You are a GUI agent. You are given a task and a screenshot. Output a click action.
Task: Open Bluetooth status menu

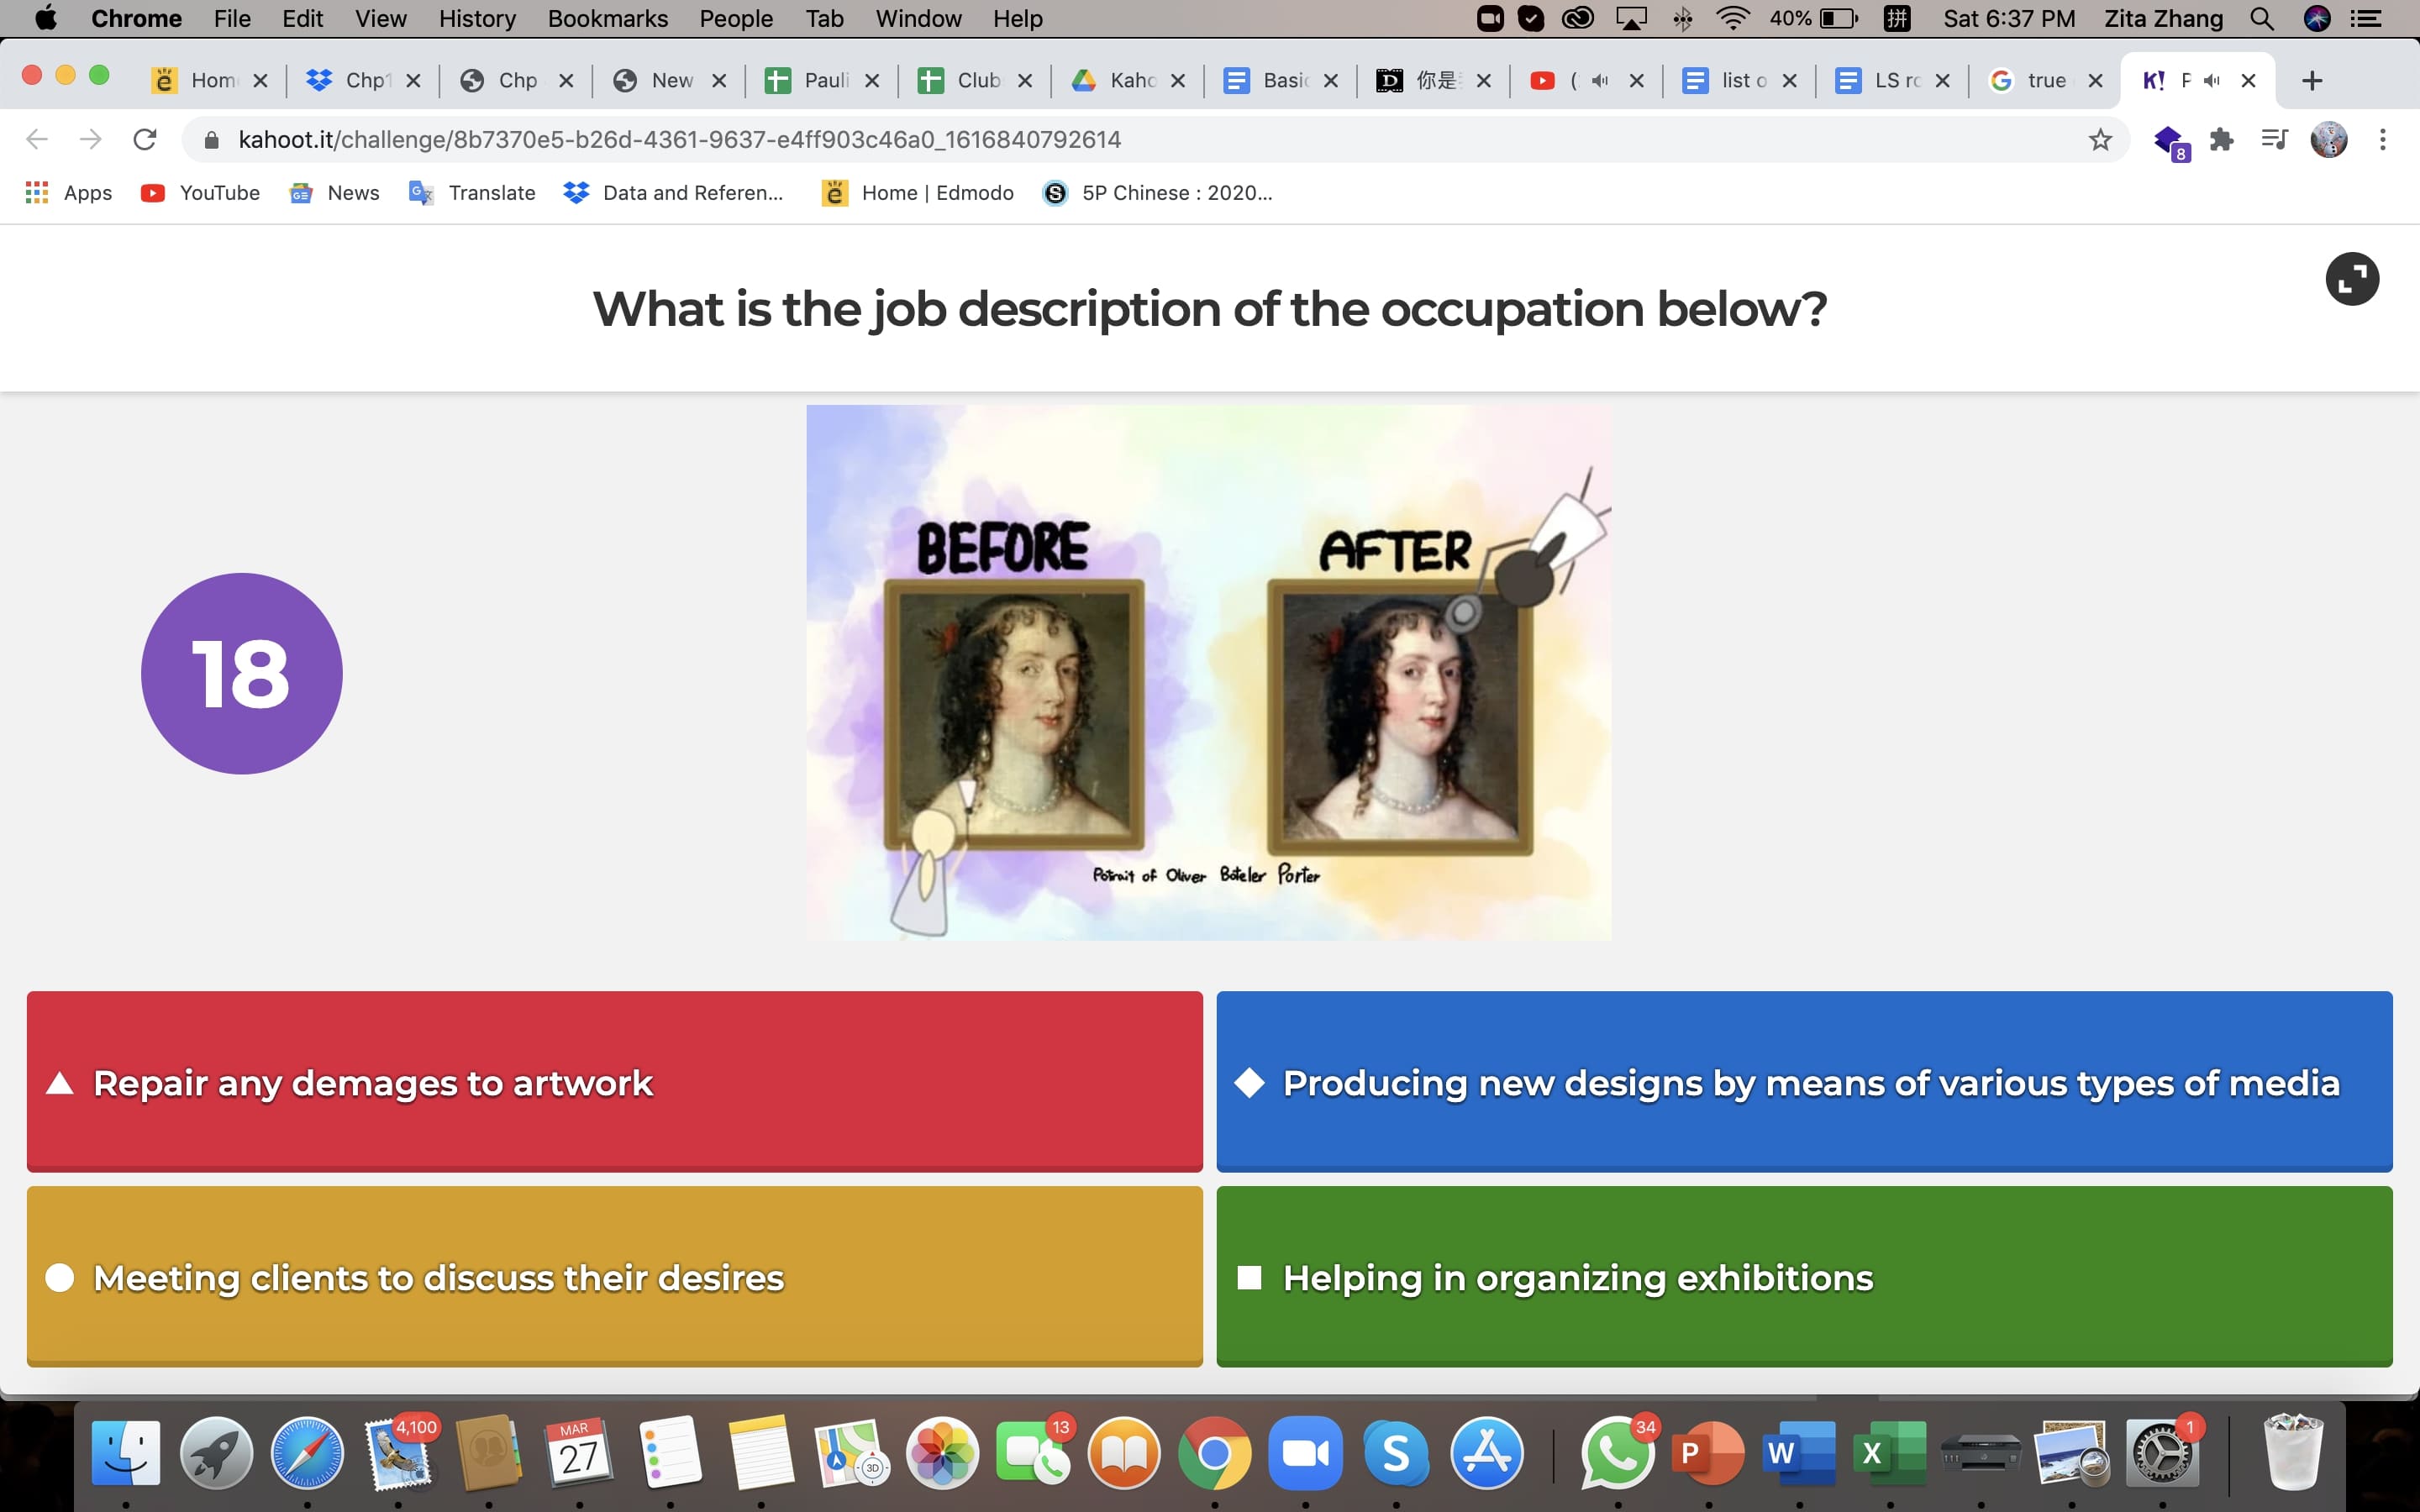(1683, 18)
